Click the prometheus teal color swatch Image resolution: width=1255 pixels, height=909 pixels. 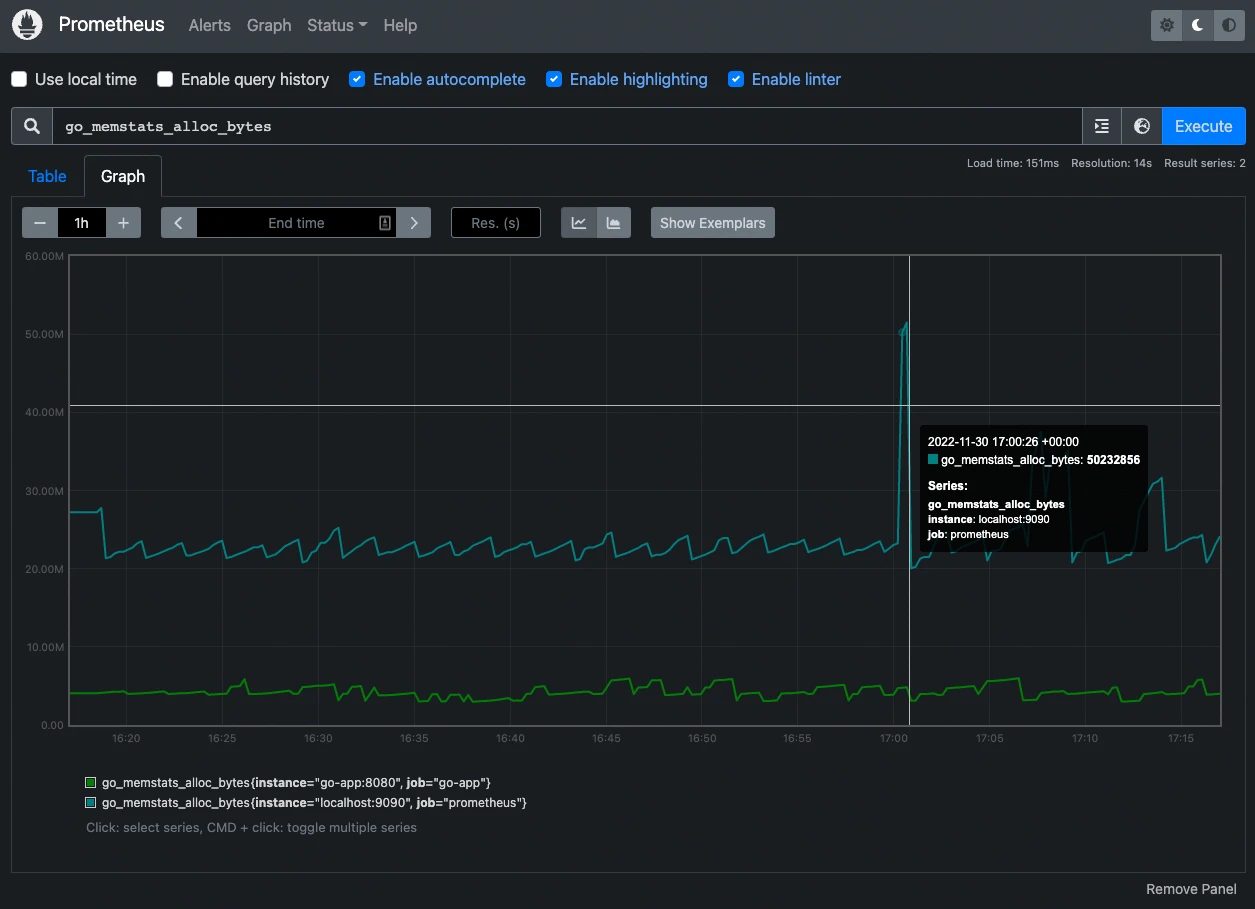[91, 803]
